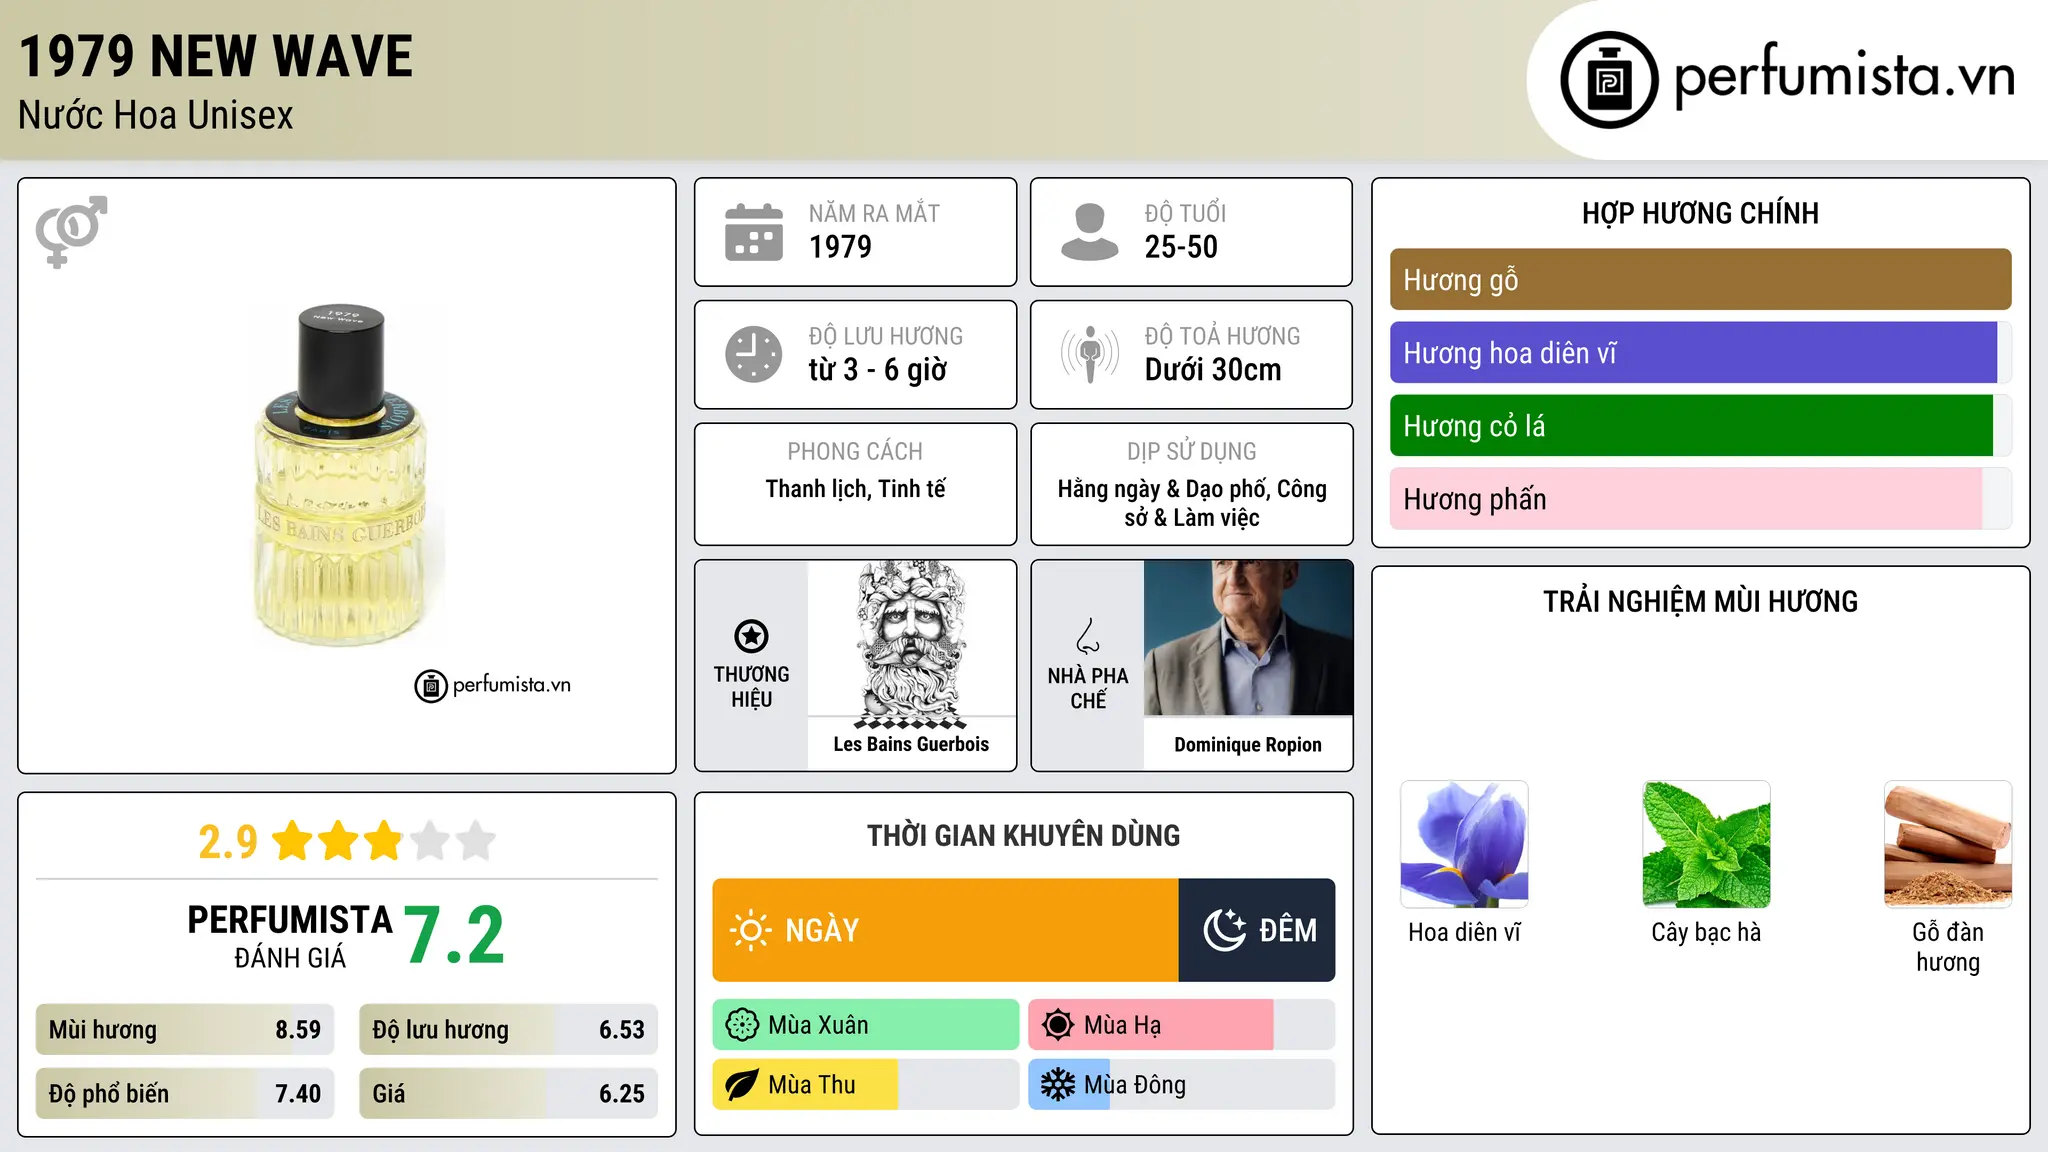Screen dimensions: 2048x1152
Task: Click the Hoa diên vĩ note caption
Action: [x=1464, y=932]
